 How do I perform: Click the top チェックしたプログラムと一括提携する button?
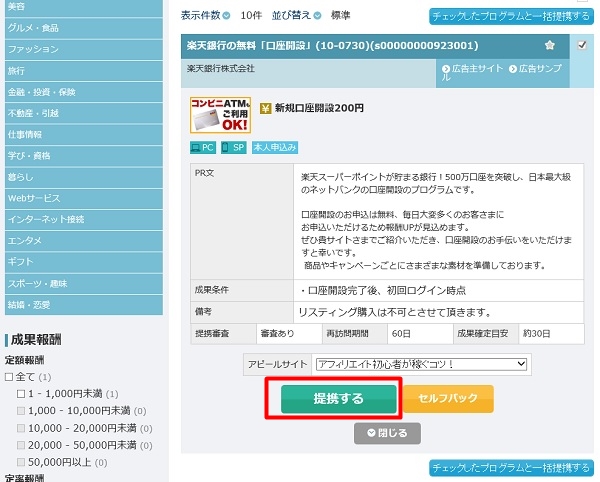point(511,16)
